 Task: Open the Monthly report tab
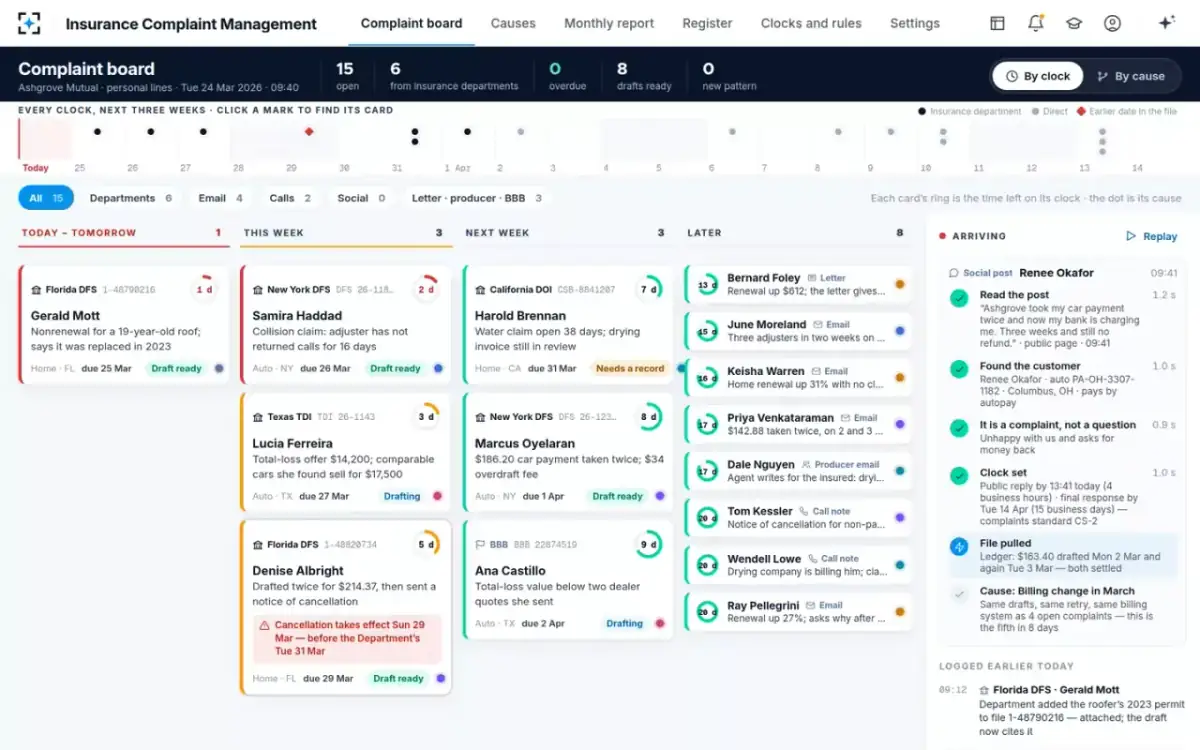609,23
